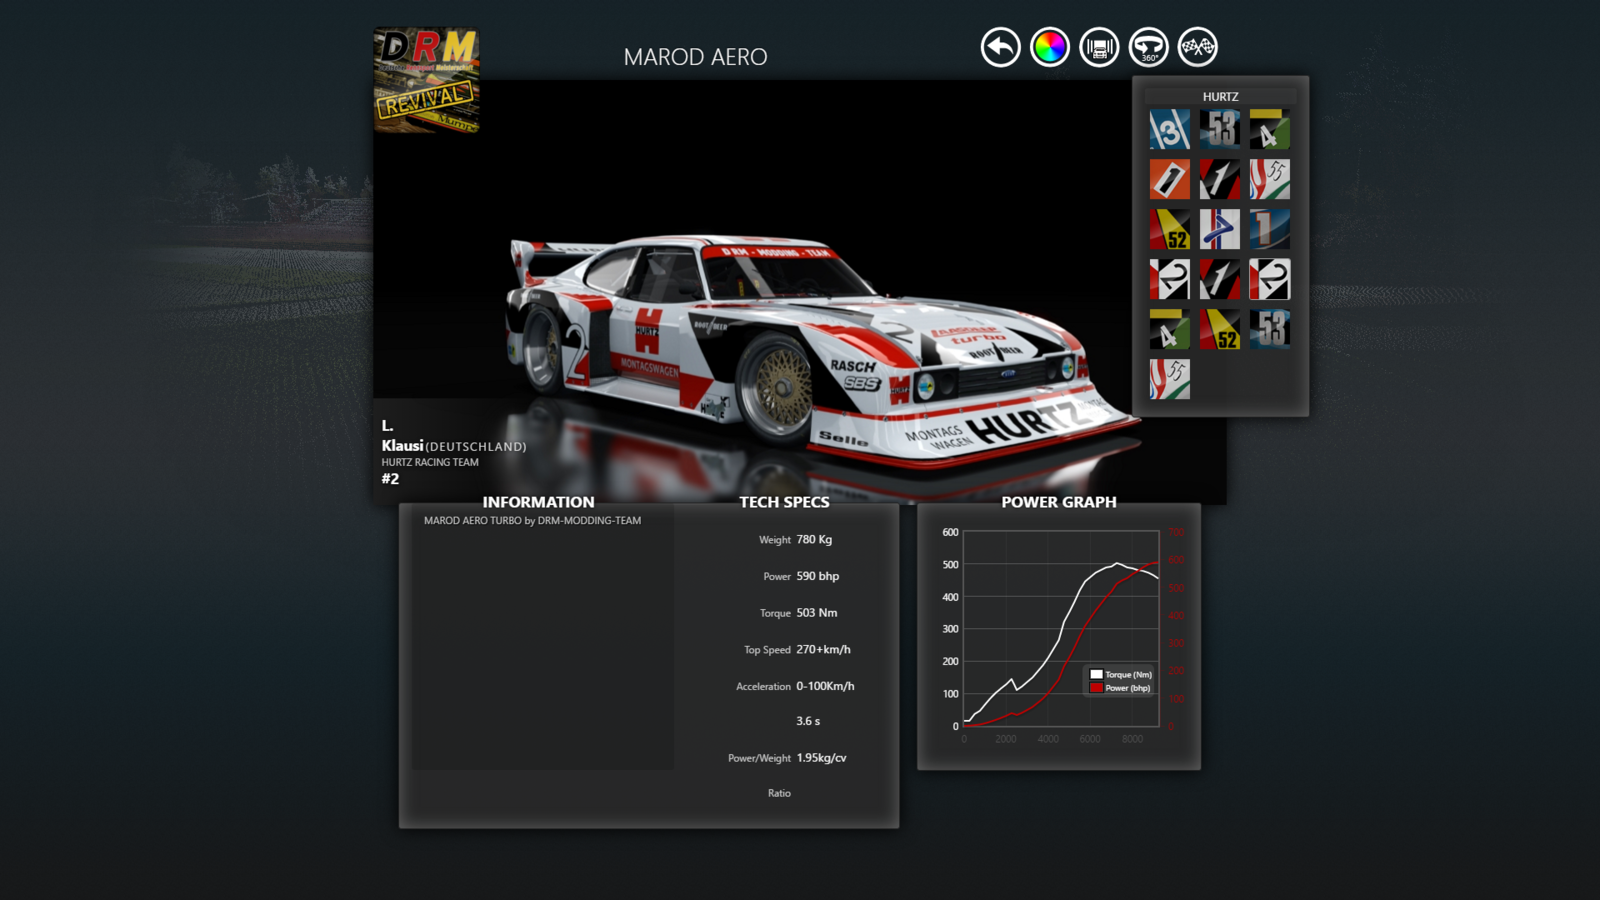1600x900 pixels.
Task: Click the Power (bhp) legend entry
Action: 1120,688
